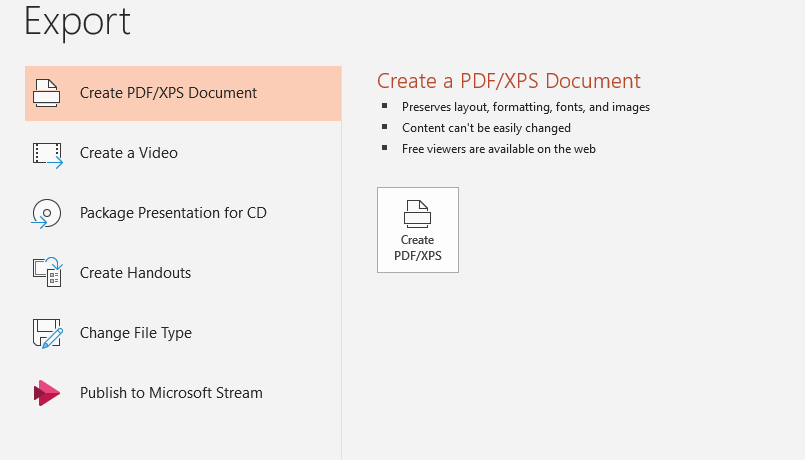Click the printer icon inside the Create PDF/XPS button
The image size is (805, 460).
pos(417,213)
